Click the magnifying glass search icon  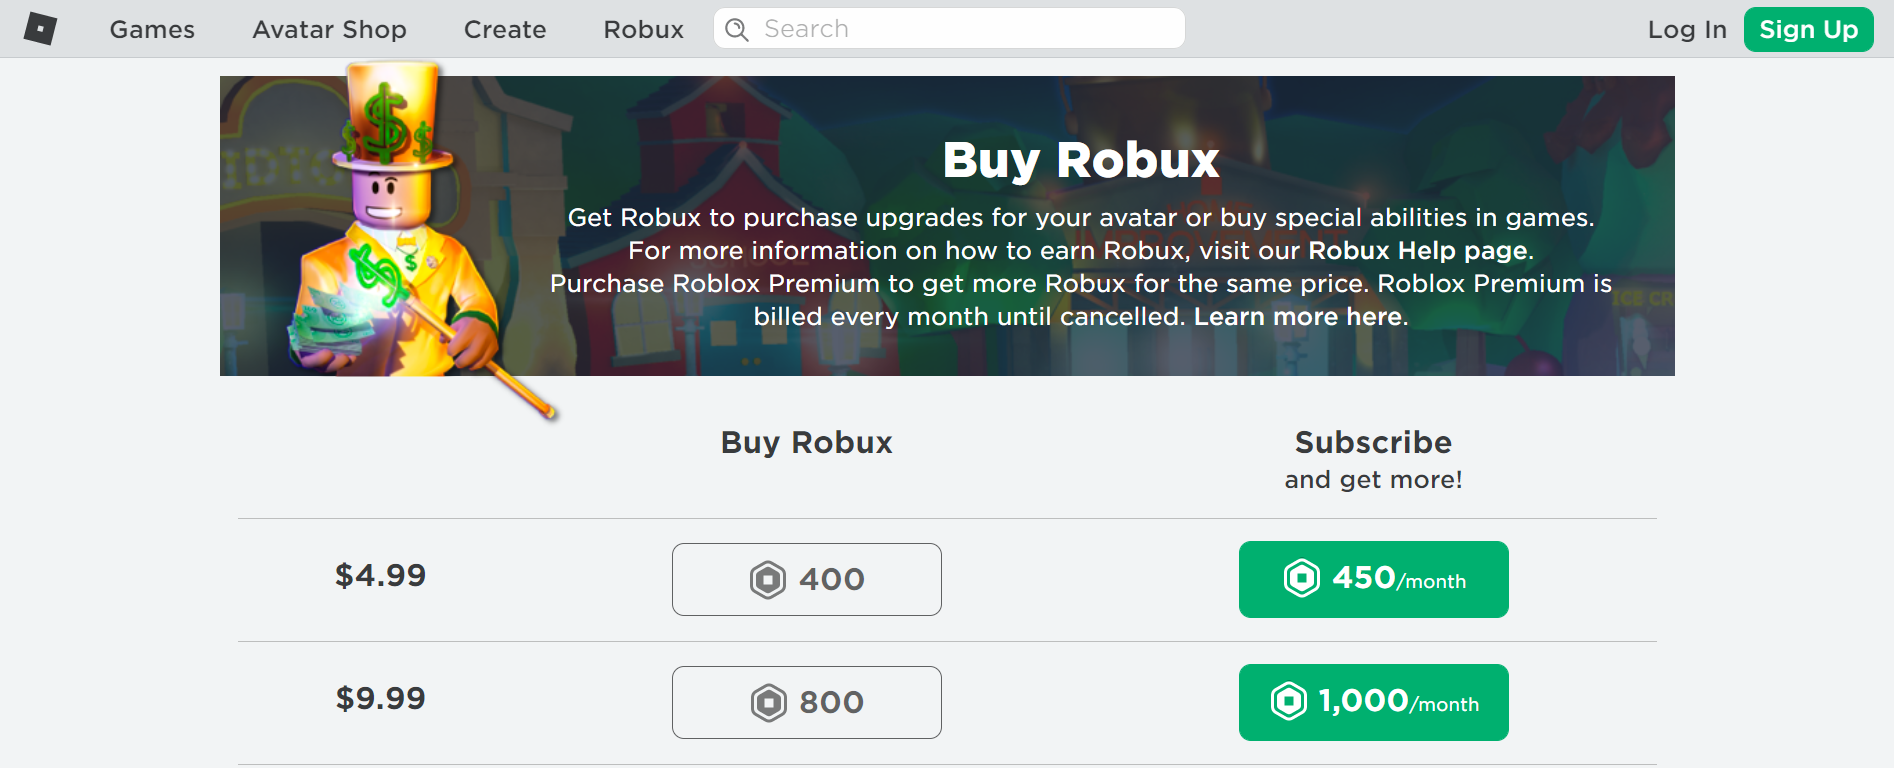coord(737,29)
